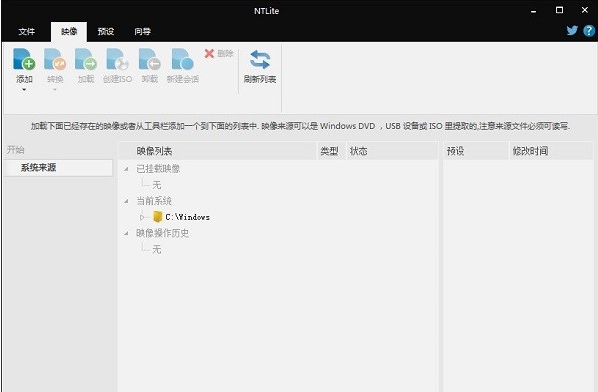Viewport: 598px width, 392px height.
Task: Click the 刷新列表 refresh icon
Action: click(260, 60)
